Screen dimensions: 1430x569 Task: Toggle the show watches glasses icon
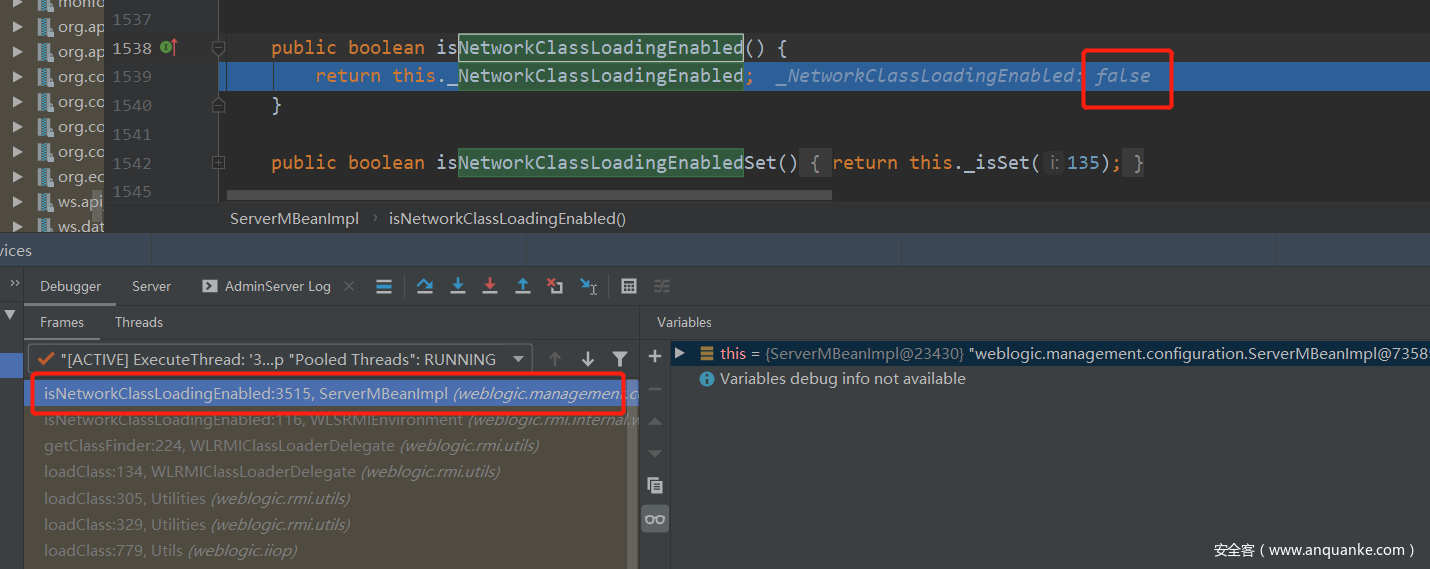pos(655,519)
